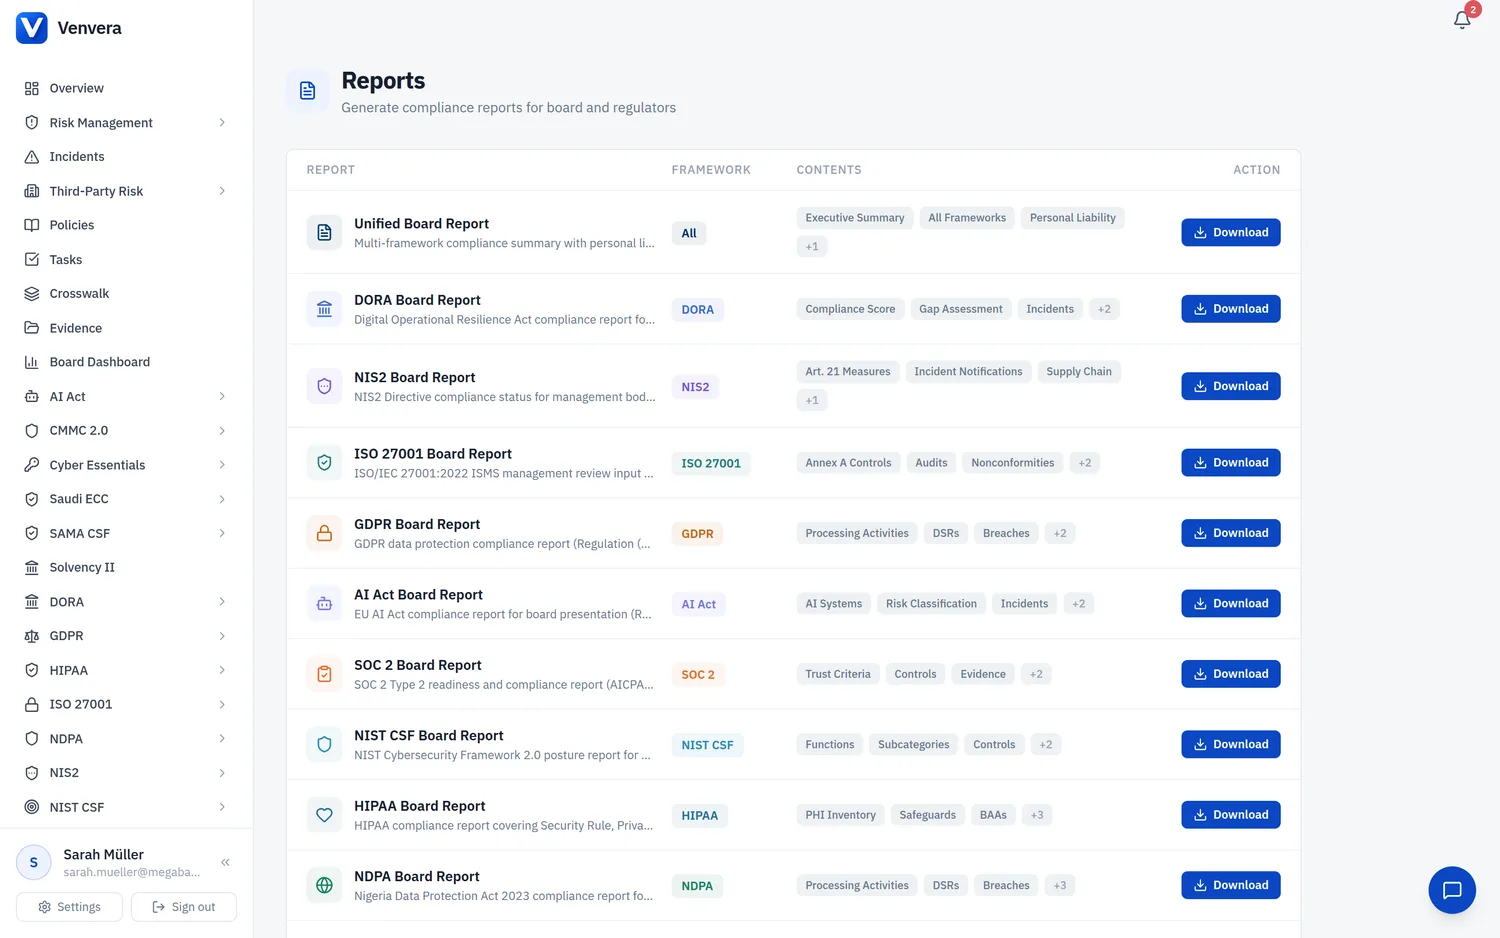Click the Policies book icon in sidebar
Screen dimensions: 1500x938
(x=32, y=225)
